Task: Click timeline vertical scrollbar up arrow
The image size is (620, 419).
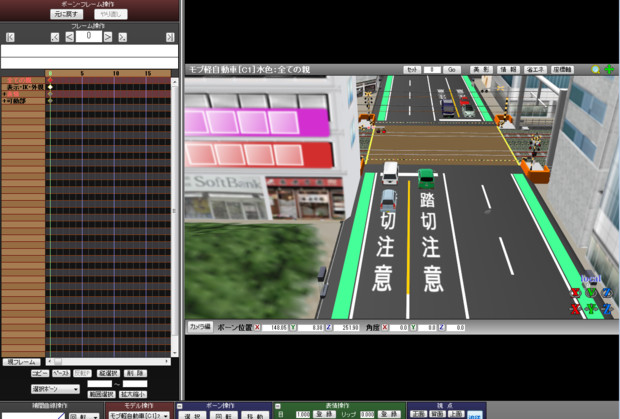Action: click(174, 81)
